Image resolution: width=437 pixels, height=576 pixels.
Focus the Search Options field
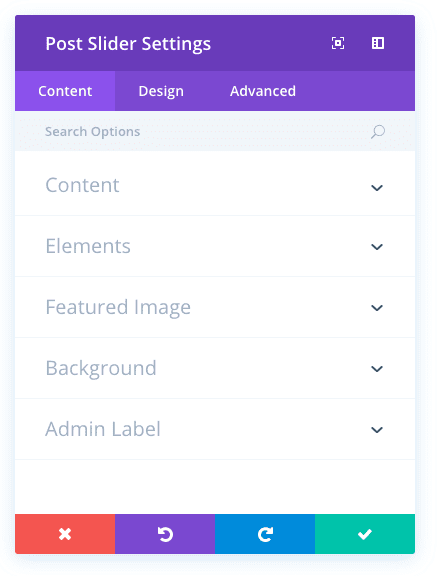click(x=215, y=132)
